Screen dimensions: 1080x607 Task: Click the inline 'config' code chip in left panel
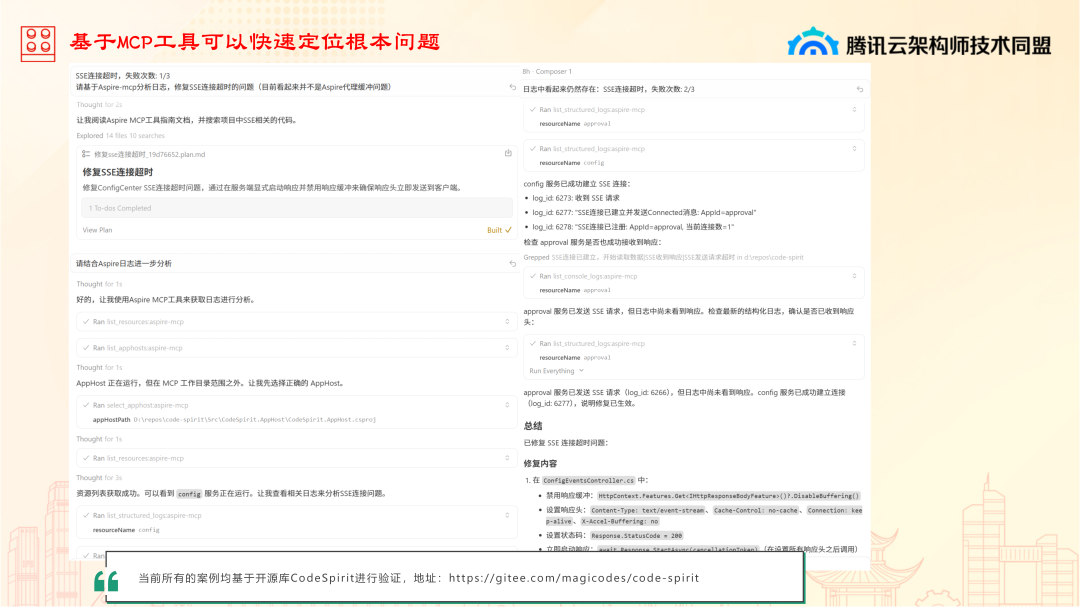(189, 494)
